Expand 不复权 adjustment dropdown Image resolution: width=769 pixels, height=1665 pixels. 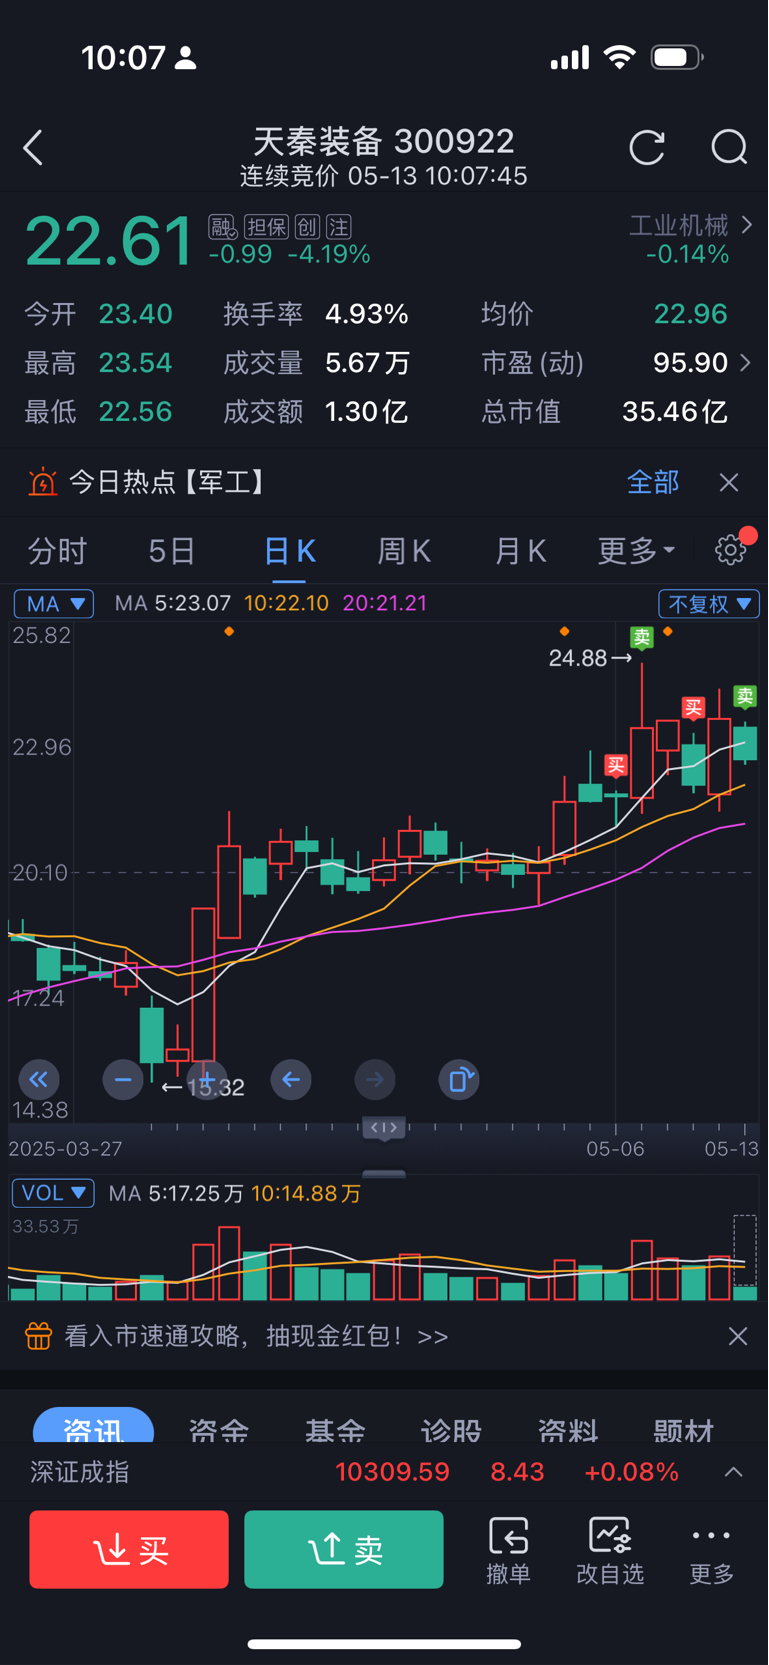(709, 604)
